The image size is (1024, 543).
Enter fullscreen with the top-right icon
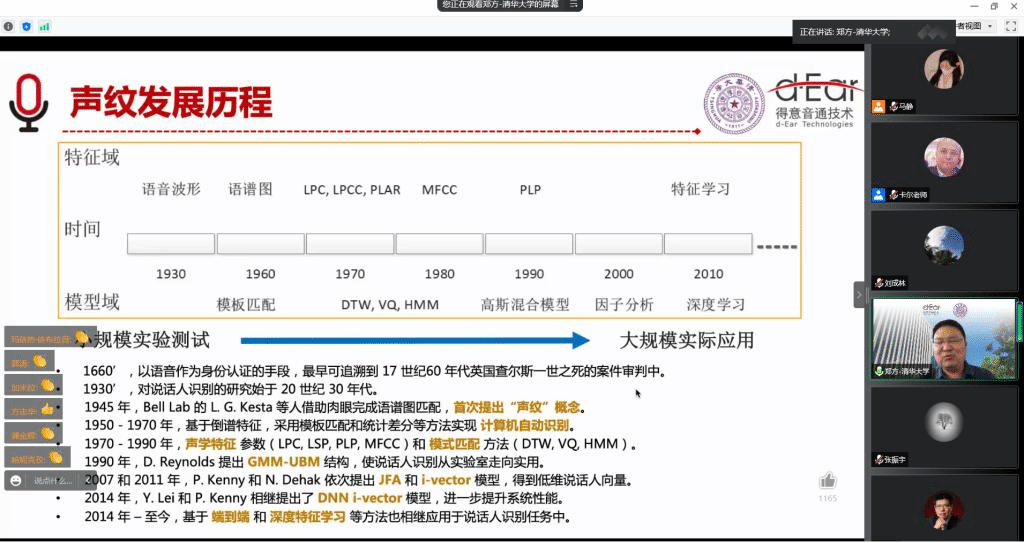click(1010, 26)
